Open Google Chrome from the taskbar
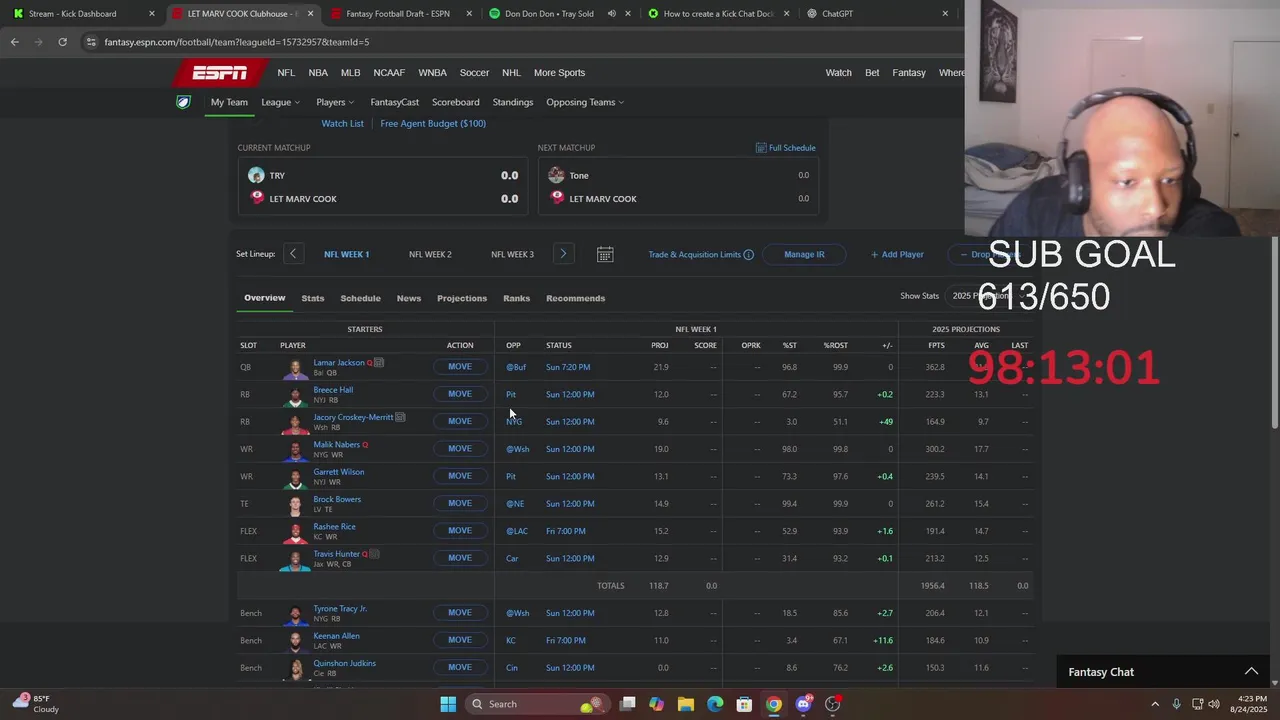The height and width of the screenshot is (720, 1280). (x=774, y=704)
